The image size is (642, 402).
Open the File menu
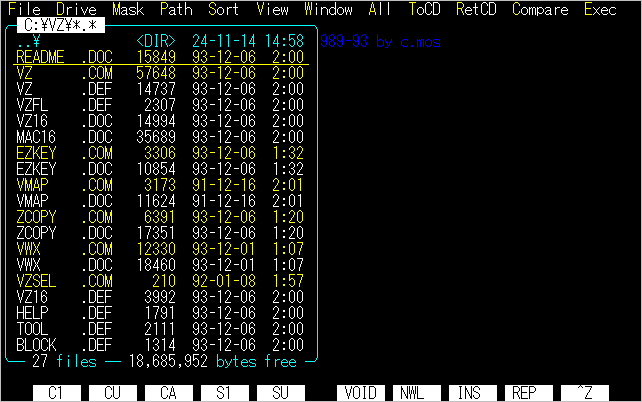[x=24, y=9]
